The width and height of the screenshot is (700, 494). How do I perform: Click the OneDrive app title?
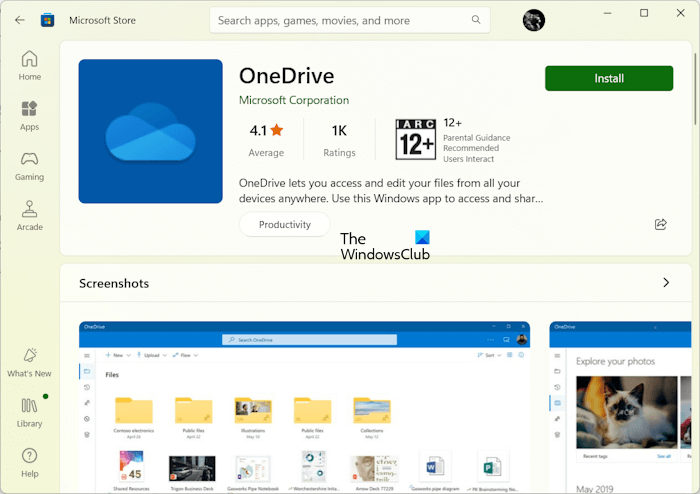[x=287, y=76]
